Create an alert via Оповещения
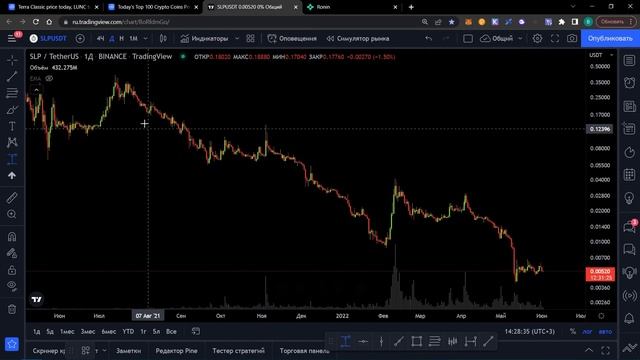This screenshot has height=360, width=640. pyautogui.click(x=292, y=38)
